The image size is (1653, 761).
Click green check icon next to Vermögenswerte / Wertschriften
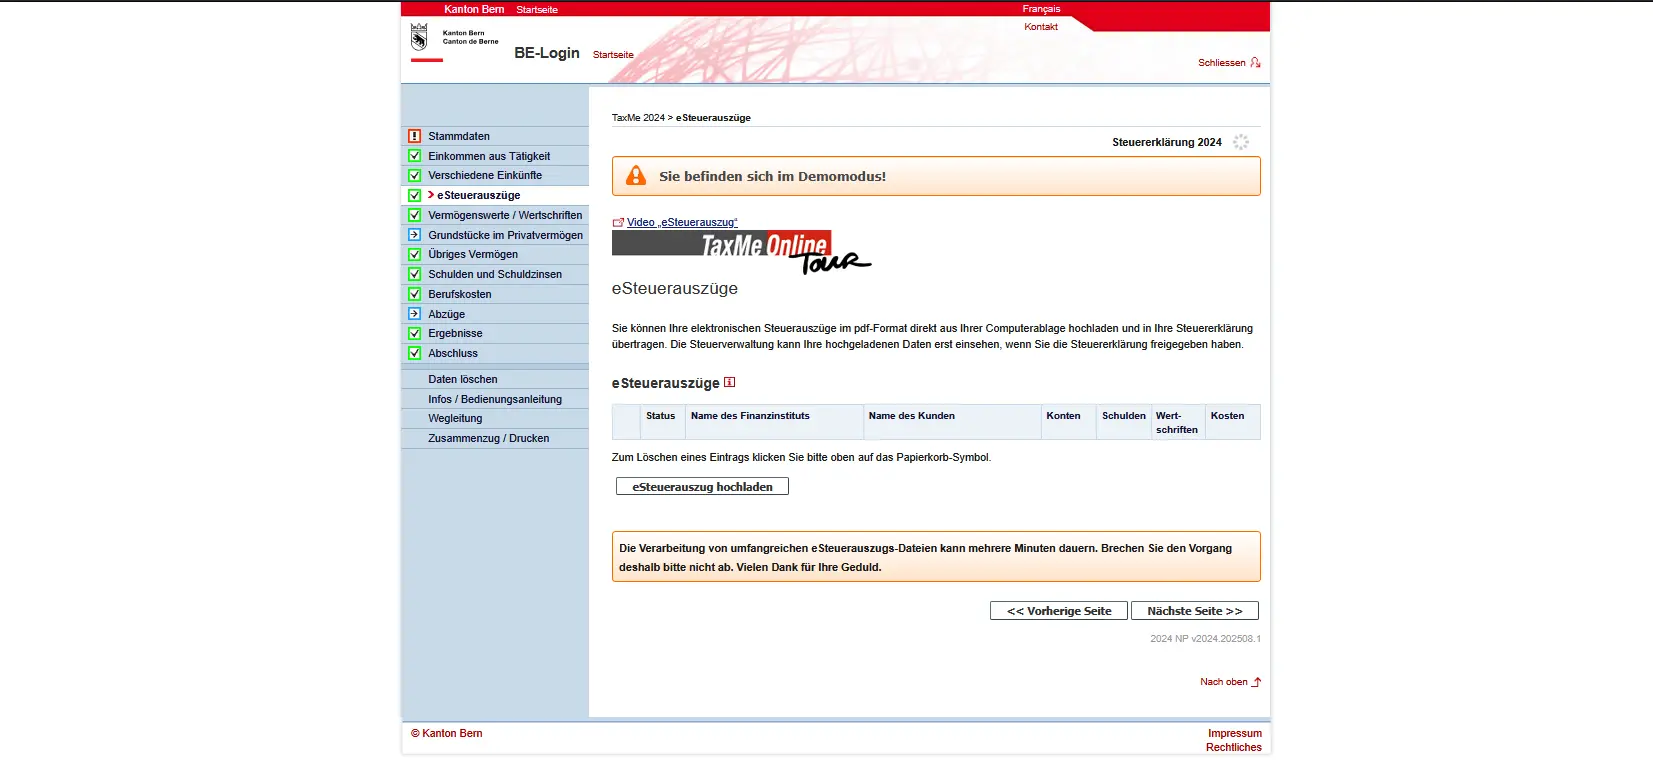point(414,215)
